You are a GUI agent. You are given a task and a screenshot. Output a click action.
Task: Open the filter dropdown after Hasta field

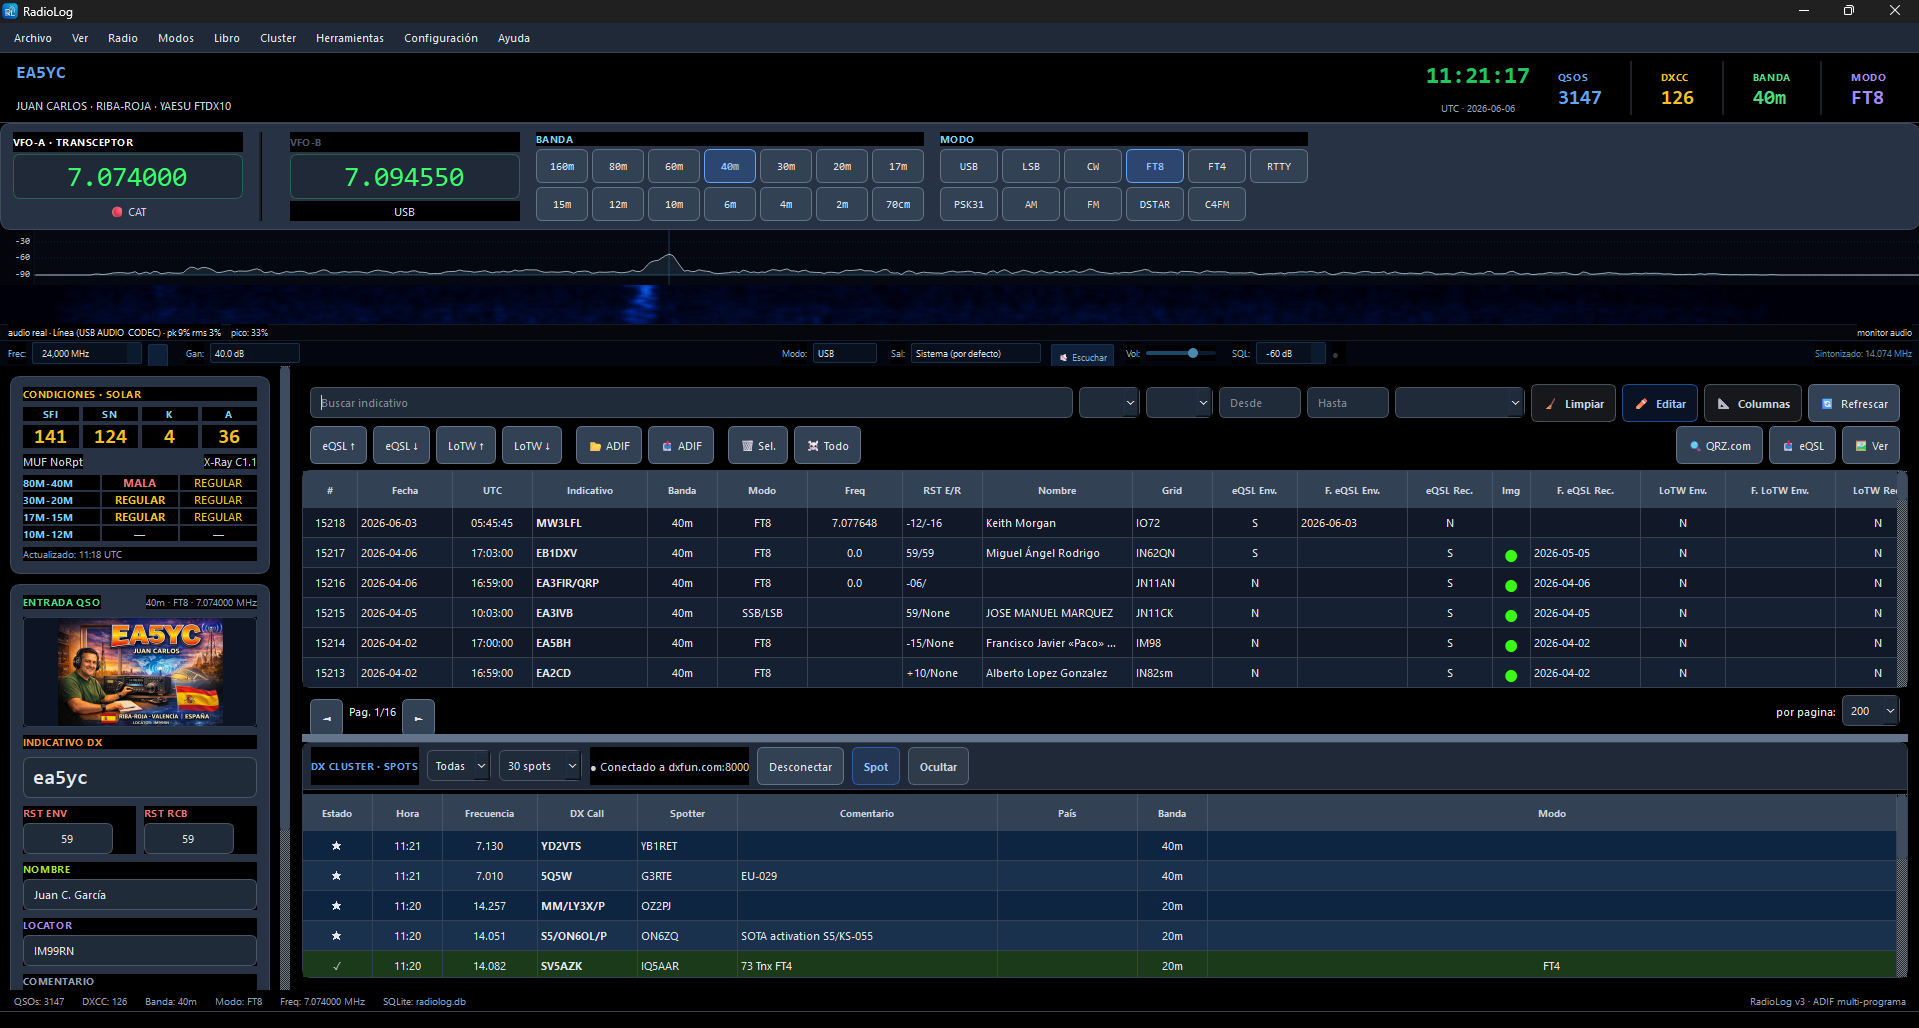[x=1459, y=403]
